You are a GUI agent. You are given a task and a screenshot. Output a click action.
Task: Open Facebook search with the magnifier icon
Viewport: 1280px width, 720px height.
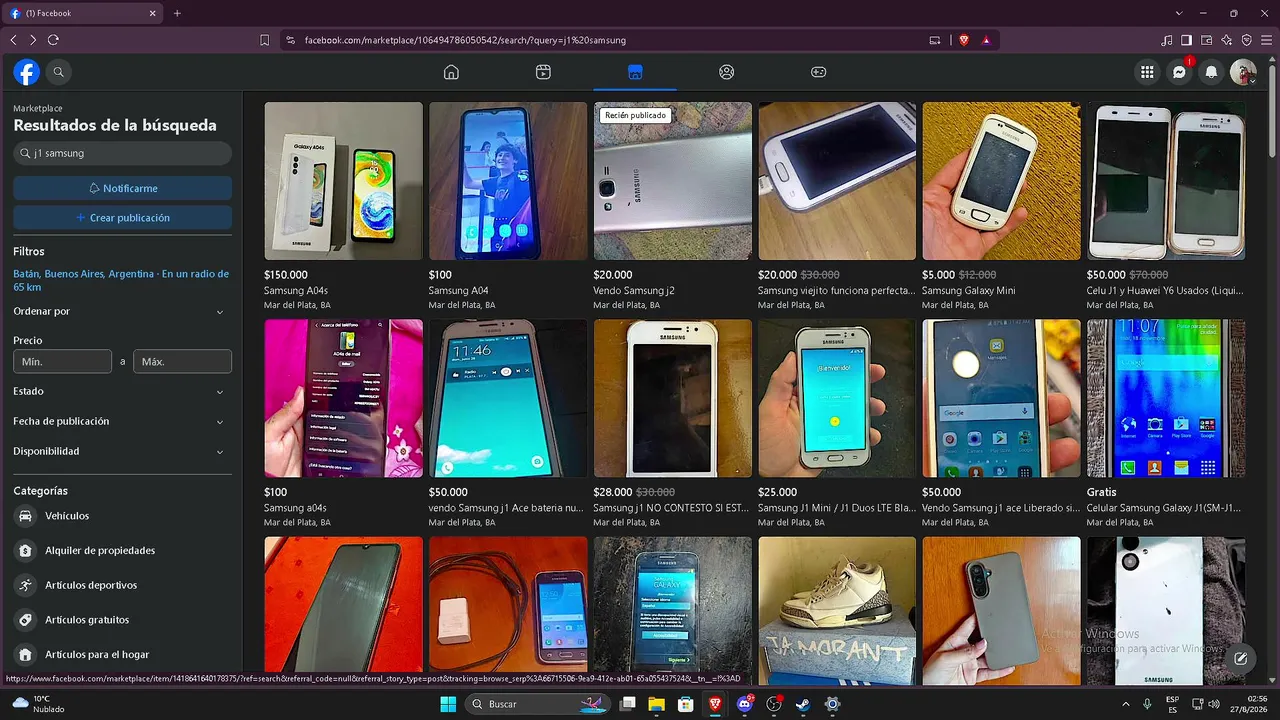pos(59,72)
